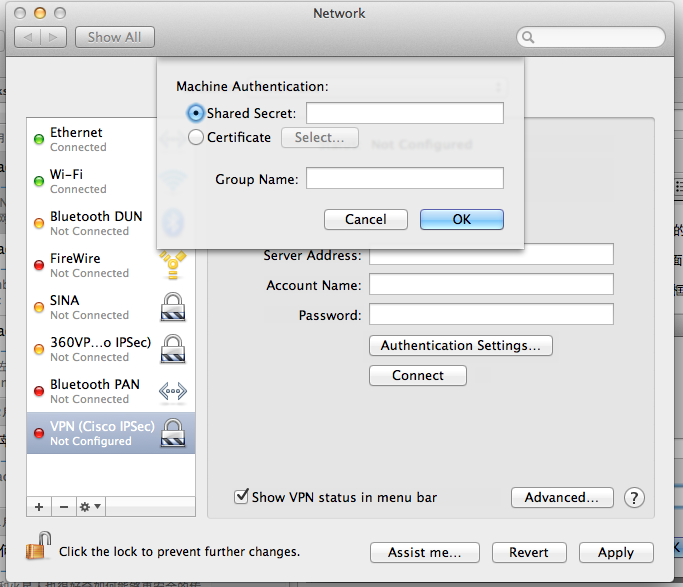This screenshot has height=587, width=683.
Task: Click the lock icon to prevent changes
Action: pos(38,547)
